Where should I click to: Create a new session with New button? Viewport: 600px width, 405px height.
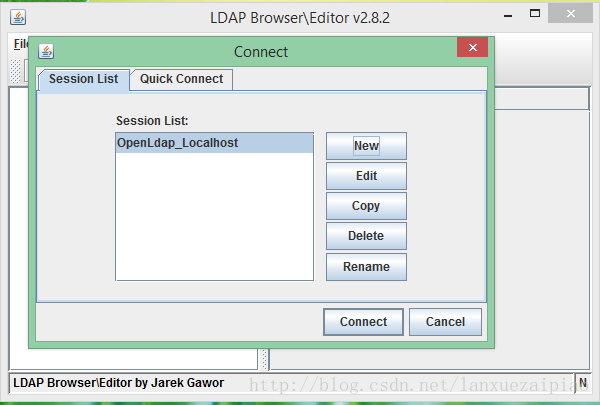pyautogui.click(x=366, y=146)
